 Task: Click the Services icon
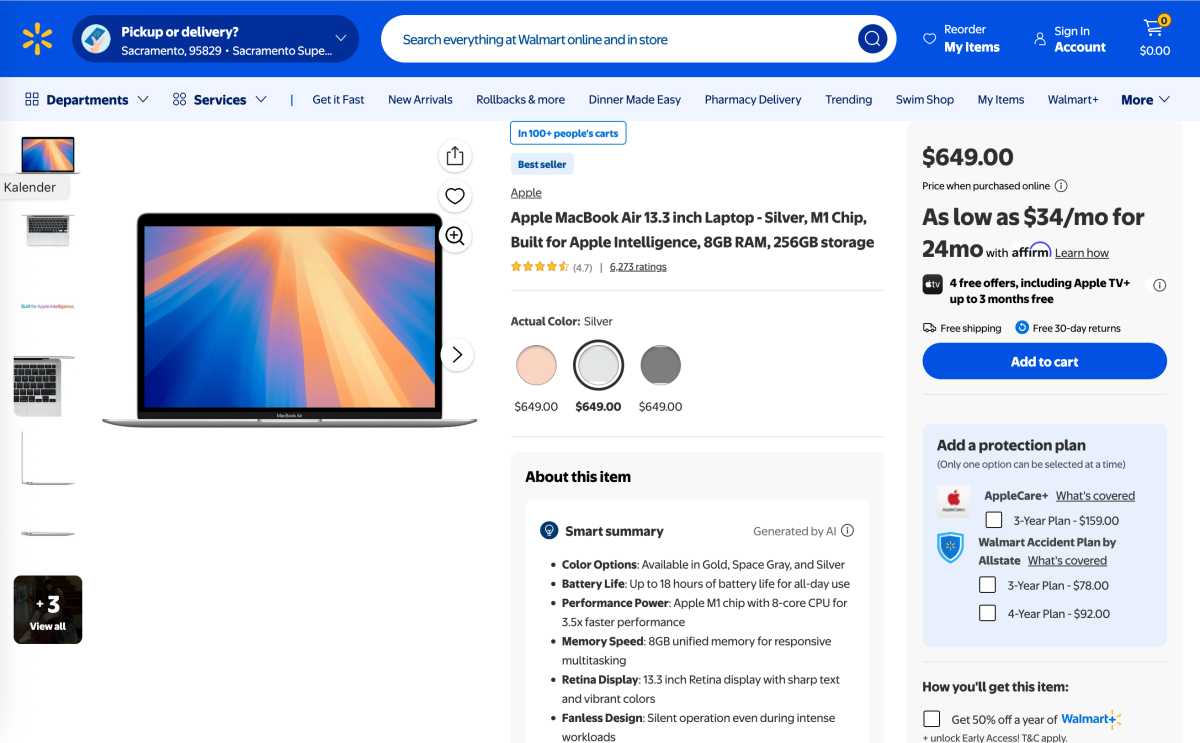click(x=179, y=99)
